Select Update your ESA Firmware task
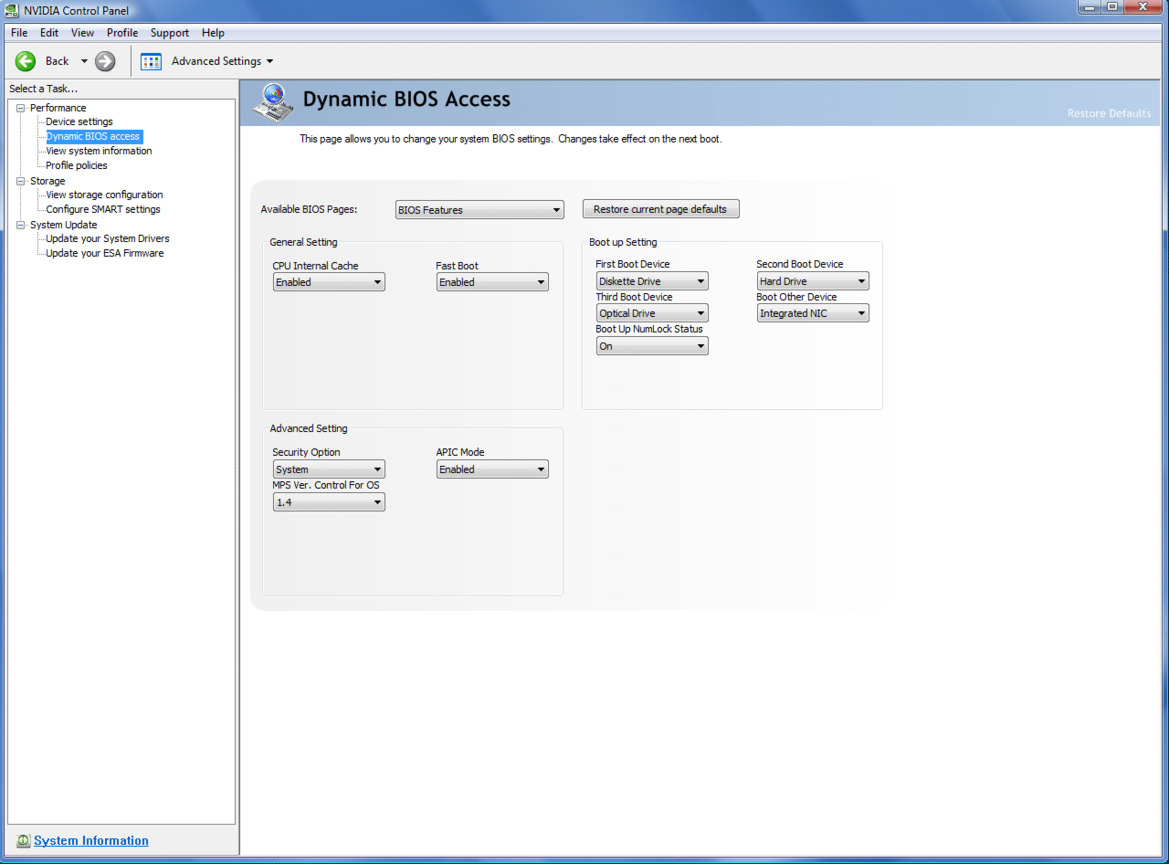The image size is (1169, 864). (104, 253)
